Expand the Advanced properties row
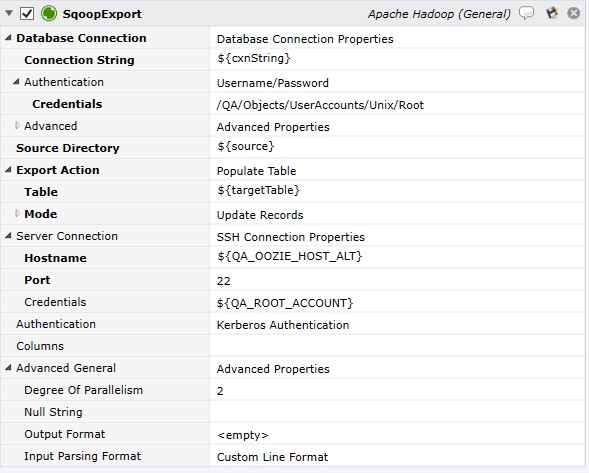Viewport: 589px width, 473px height. pyautogui.click(x=17, y=125)
